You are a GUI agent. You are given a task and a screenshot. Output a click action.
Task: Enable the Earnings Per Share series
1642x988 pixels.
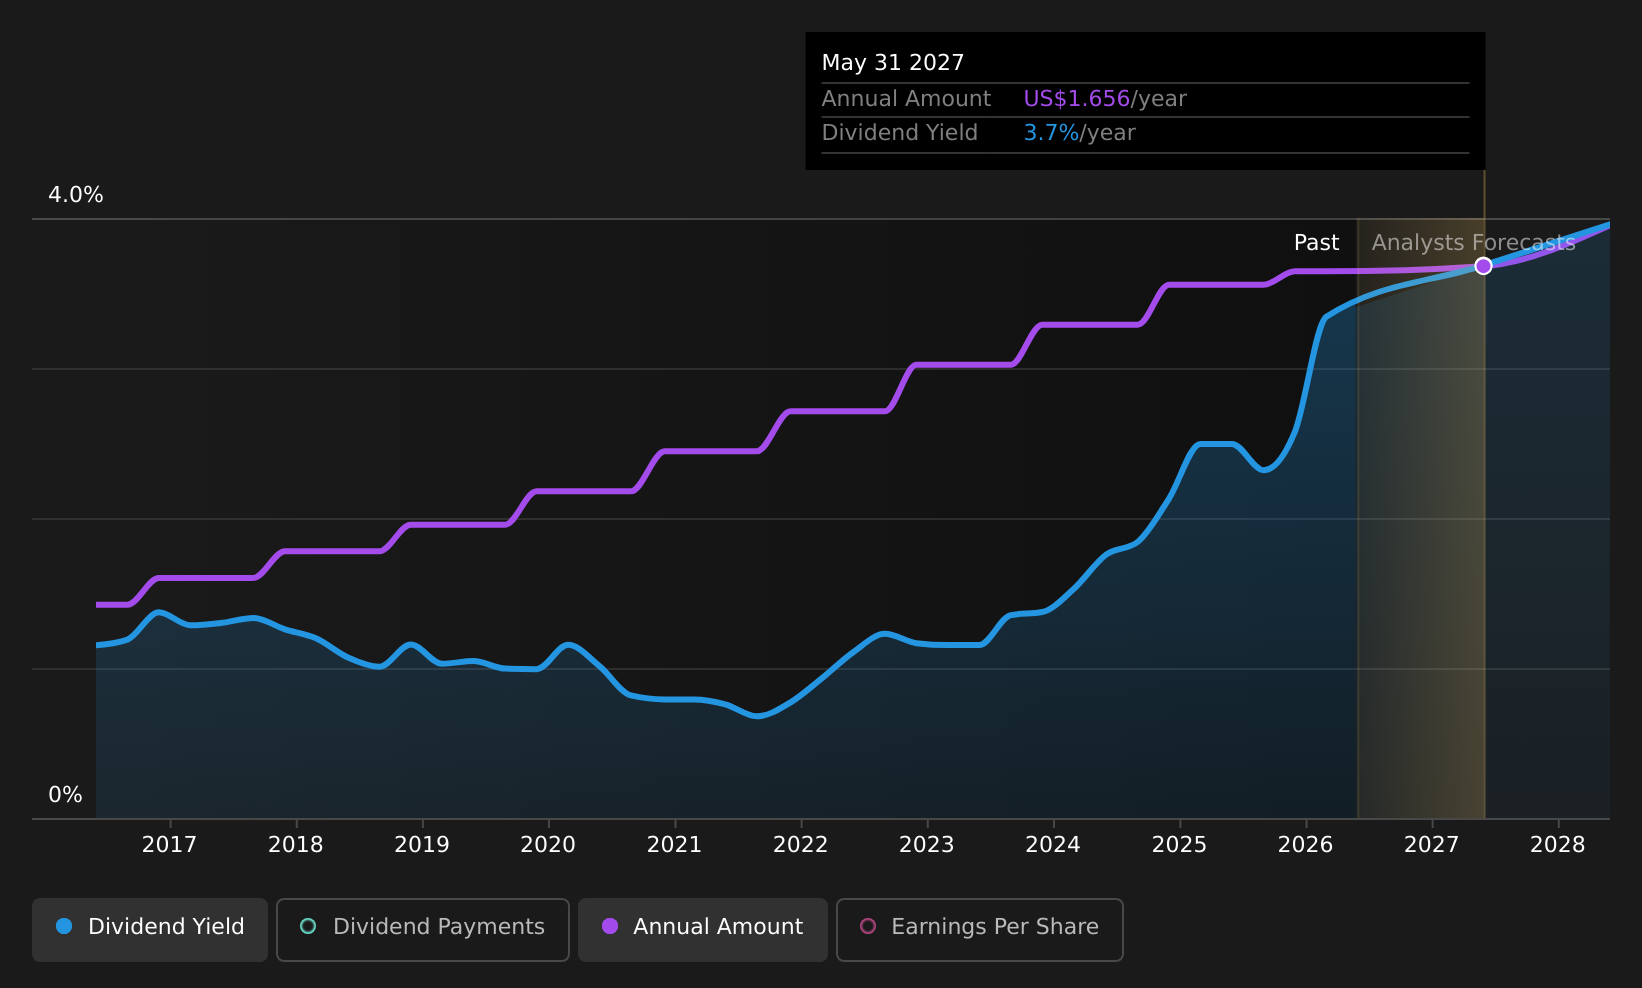[x=980, y=929]
